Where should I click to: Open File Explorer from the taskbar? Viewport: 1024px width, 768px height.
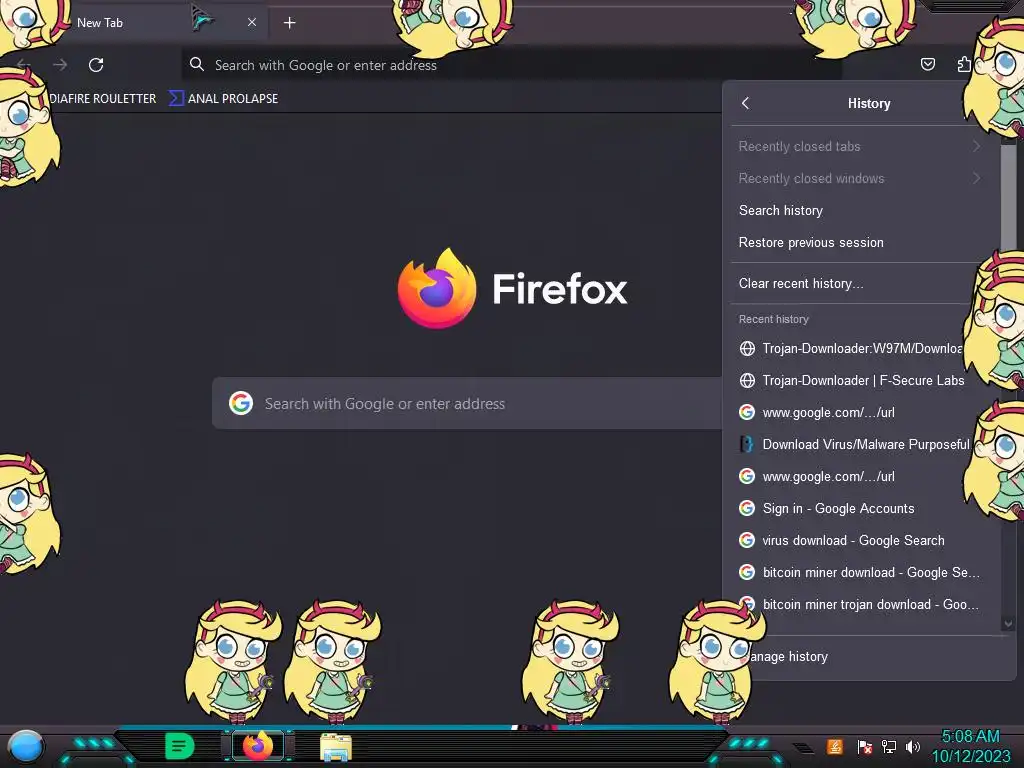click(x=336, y=746)
